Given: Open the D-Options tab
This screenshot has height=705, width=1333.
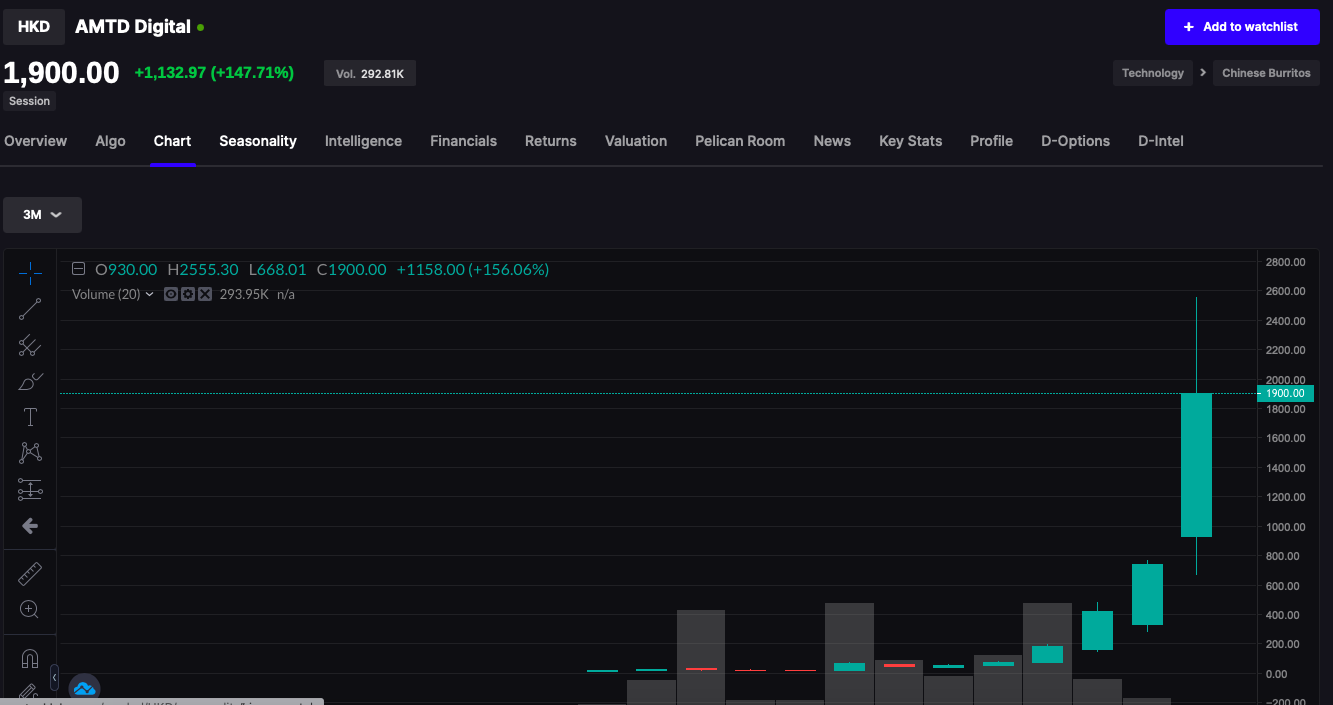Looking at the screenshot, I should [1075, 141].
